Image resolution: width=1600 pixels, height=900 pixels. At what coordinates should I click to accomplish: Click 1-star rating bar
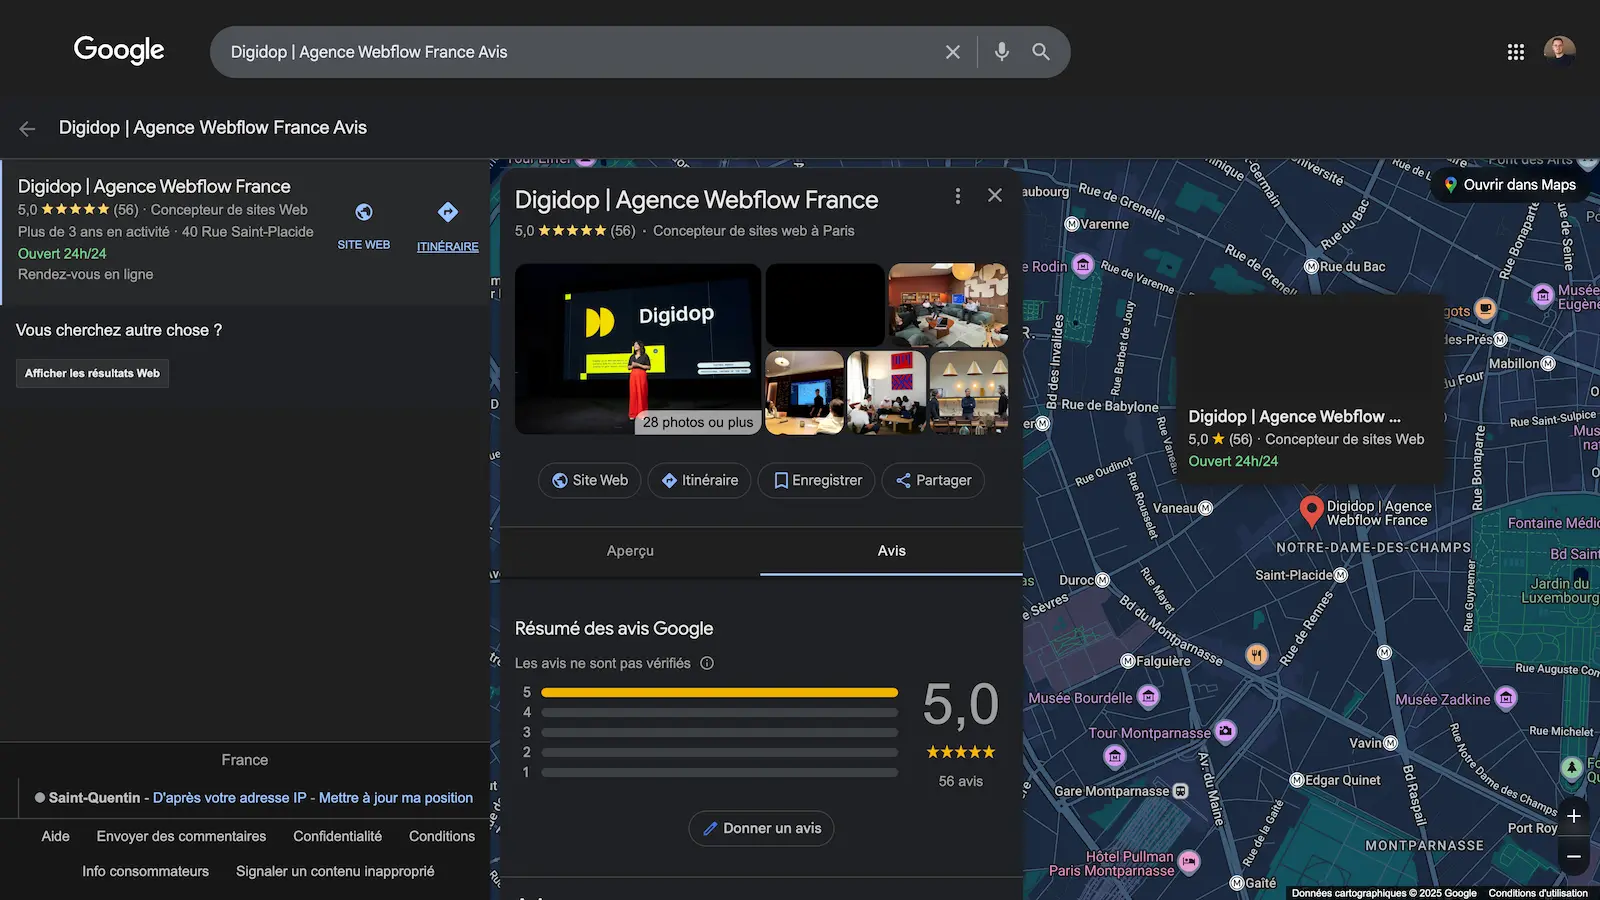719,772
